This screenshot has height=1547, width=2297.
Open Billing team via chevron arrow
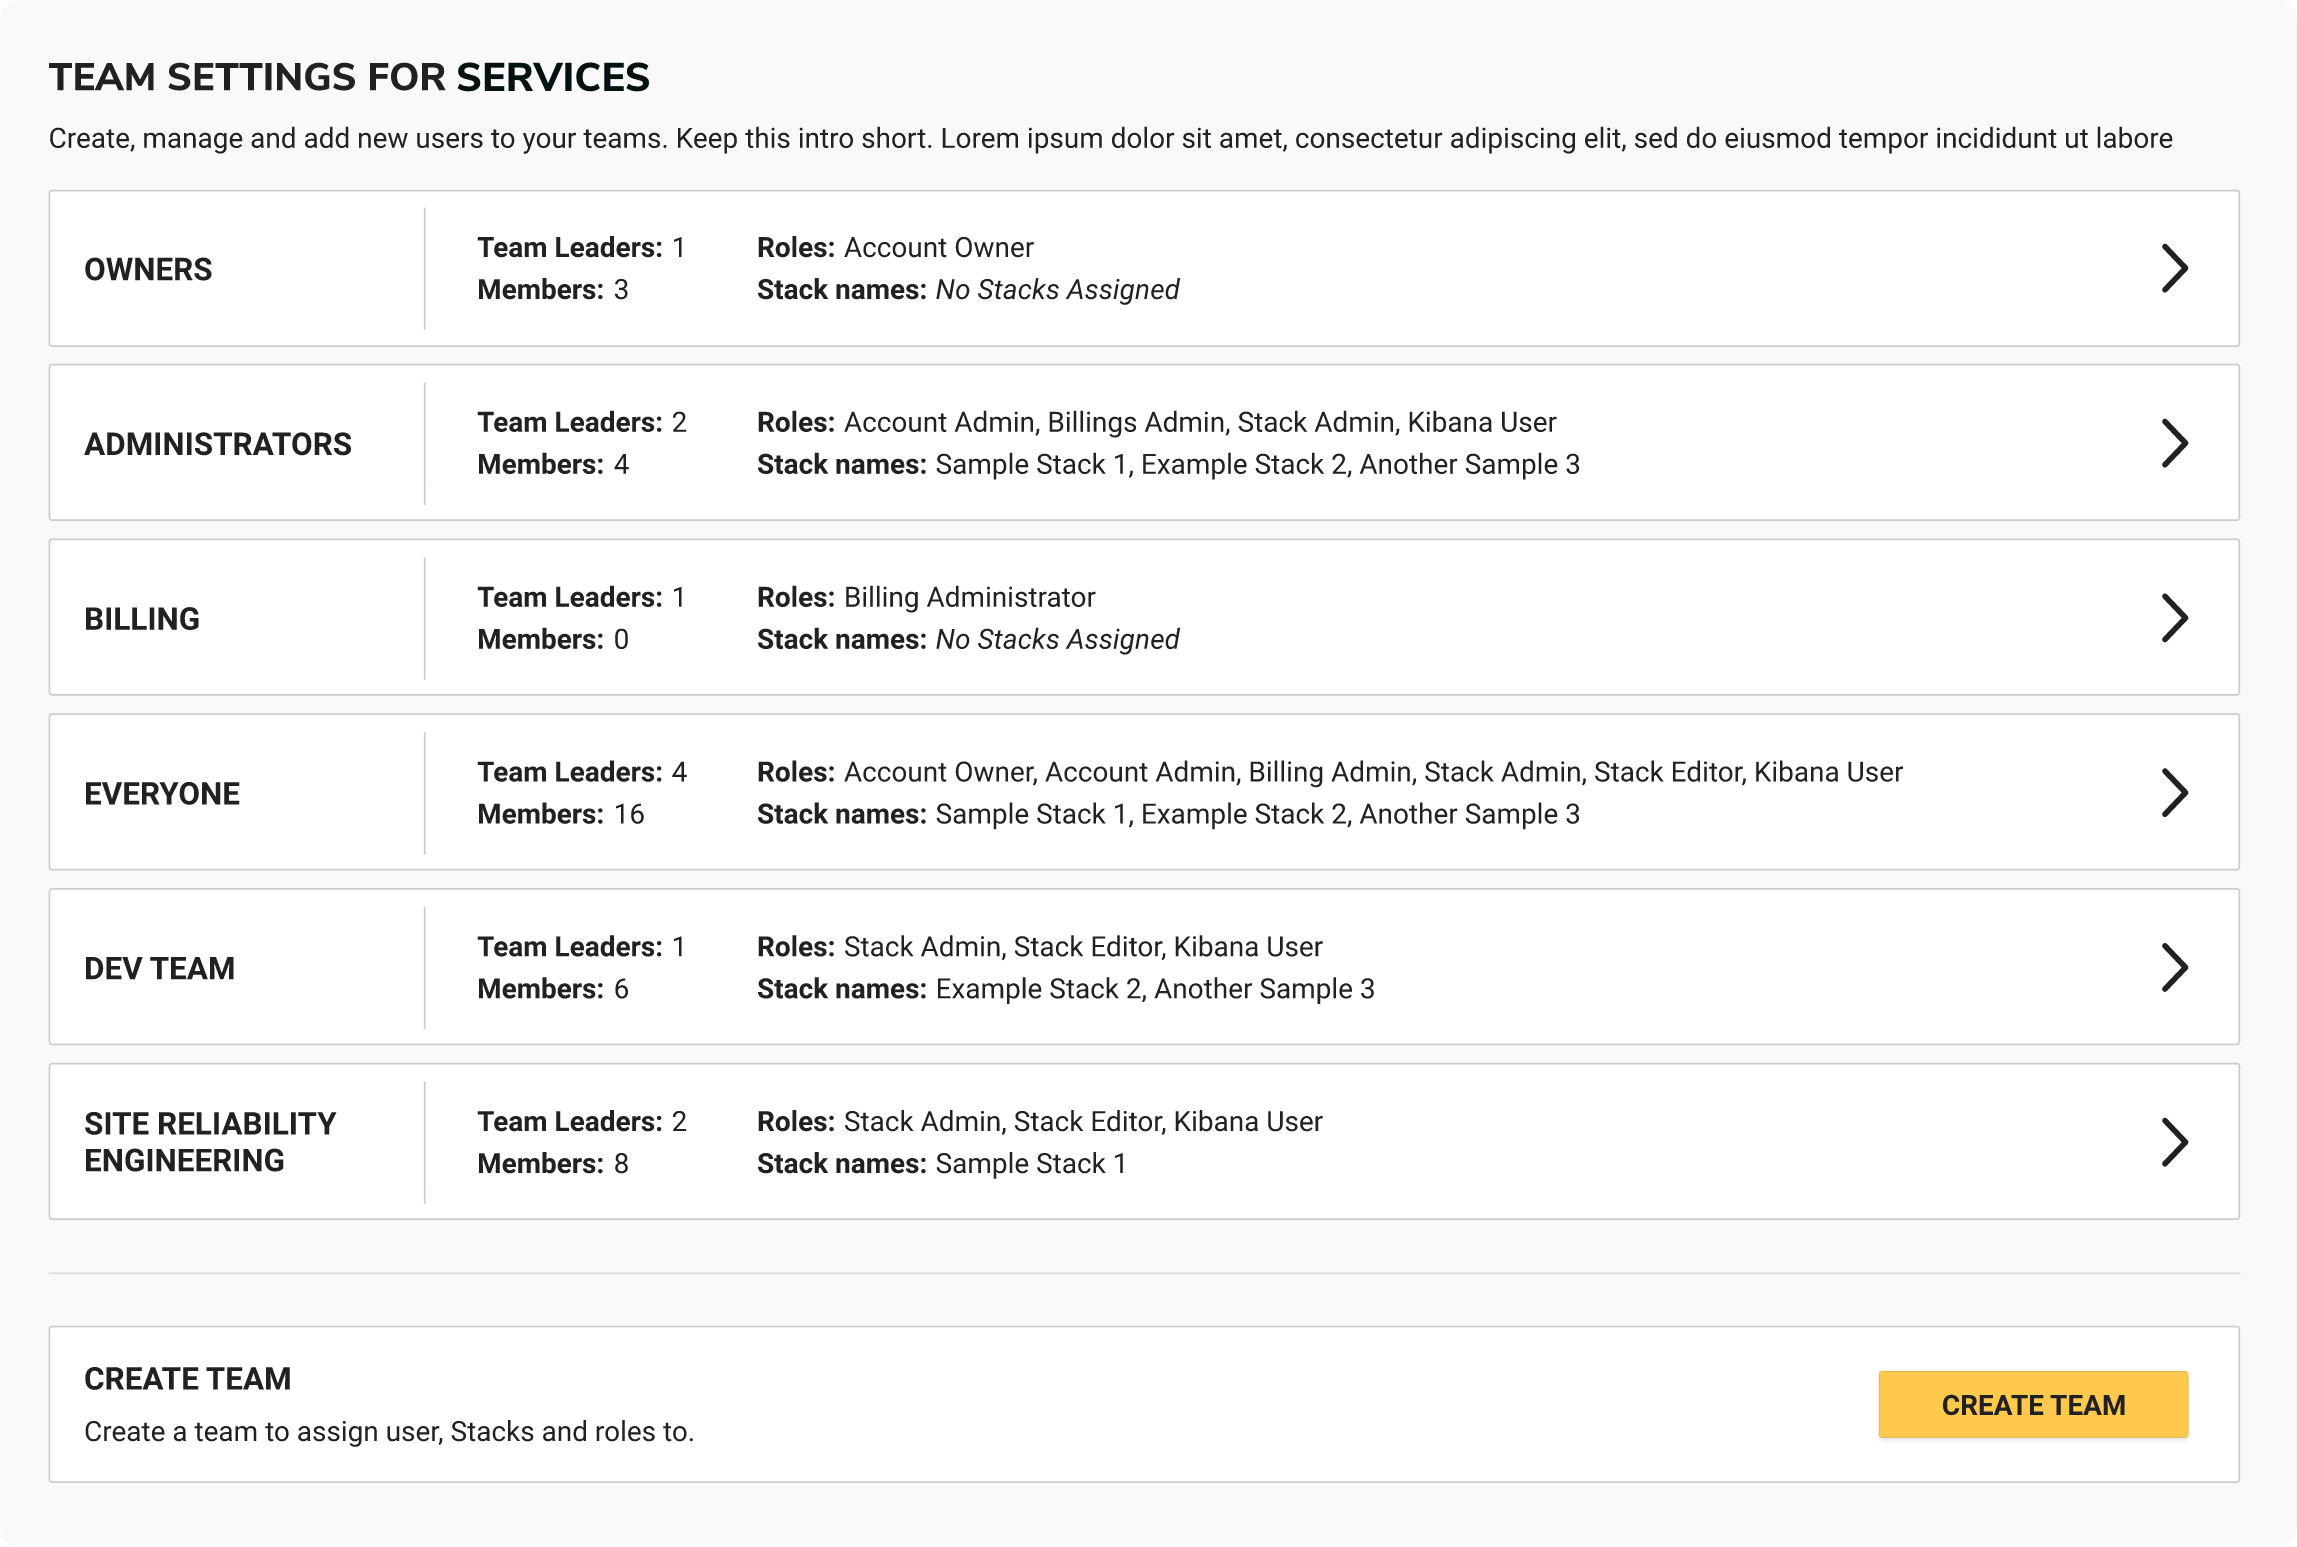(2175, 618)
